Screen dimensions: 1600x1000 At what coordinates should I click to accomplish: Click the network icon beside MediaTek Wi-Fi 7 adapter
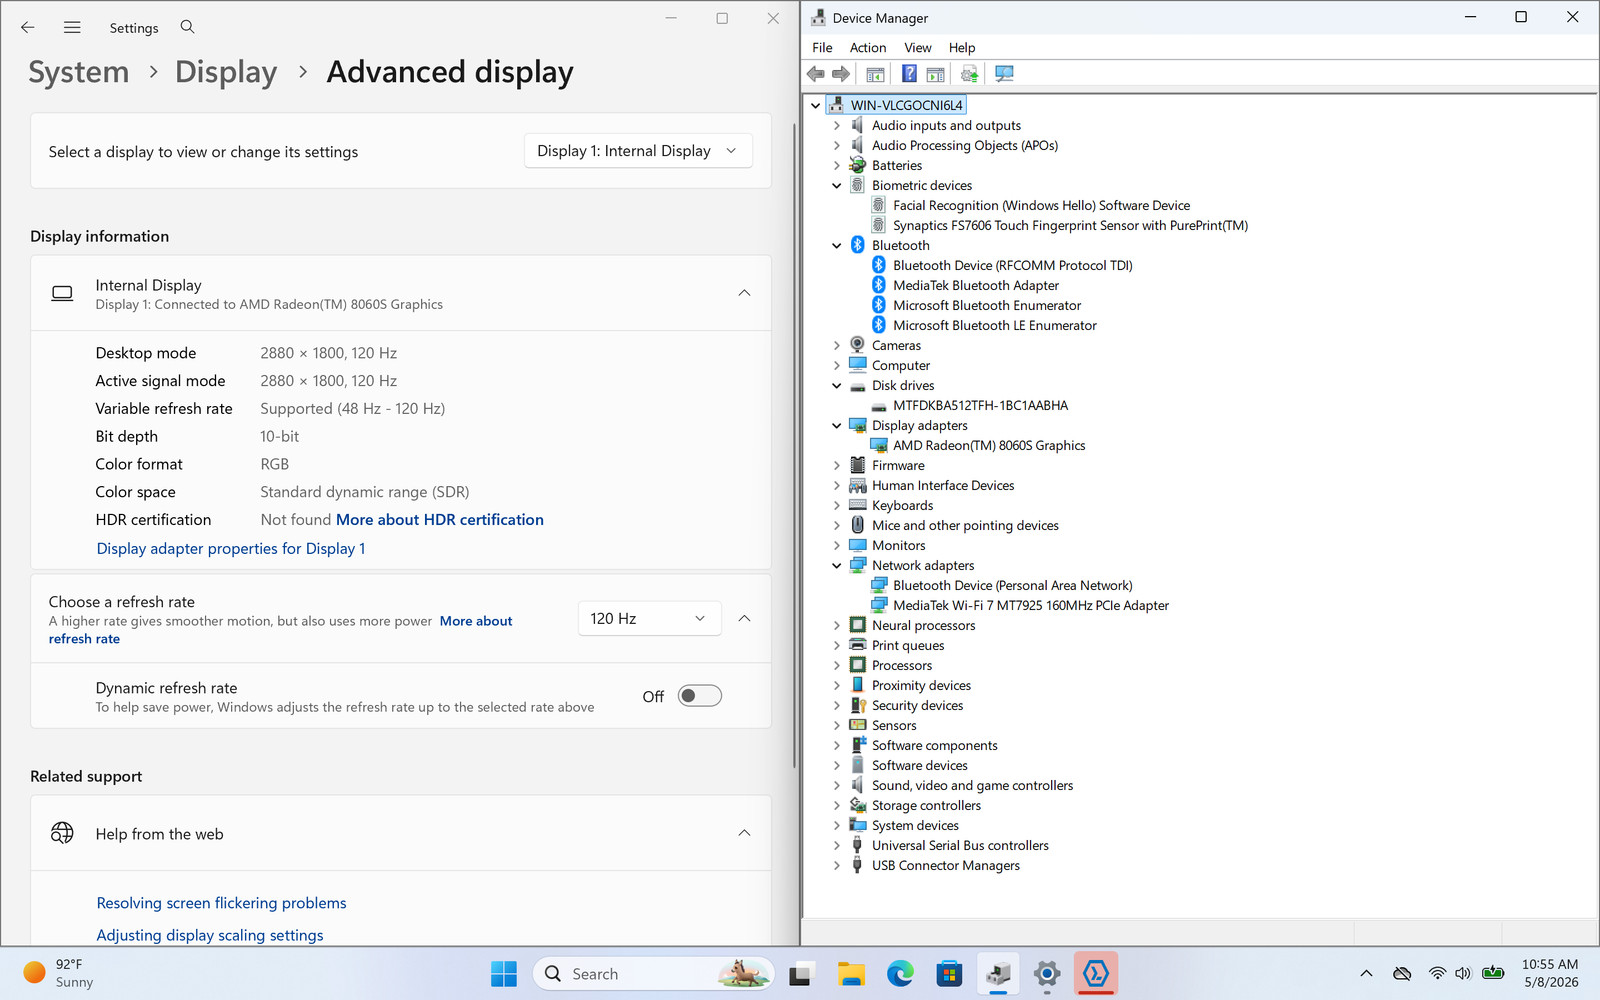(x=879, y=605)
